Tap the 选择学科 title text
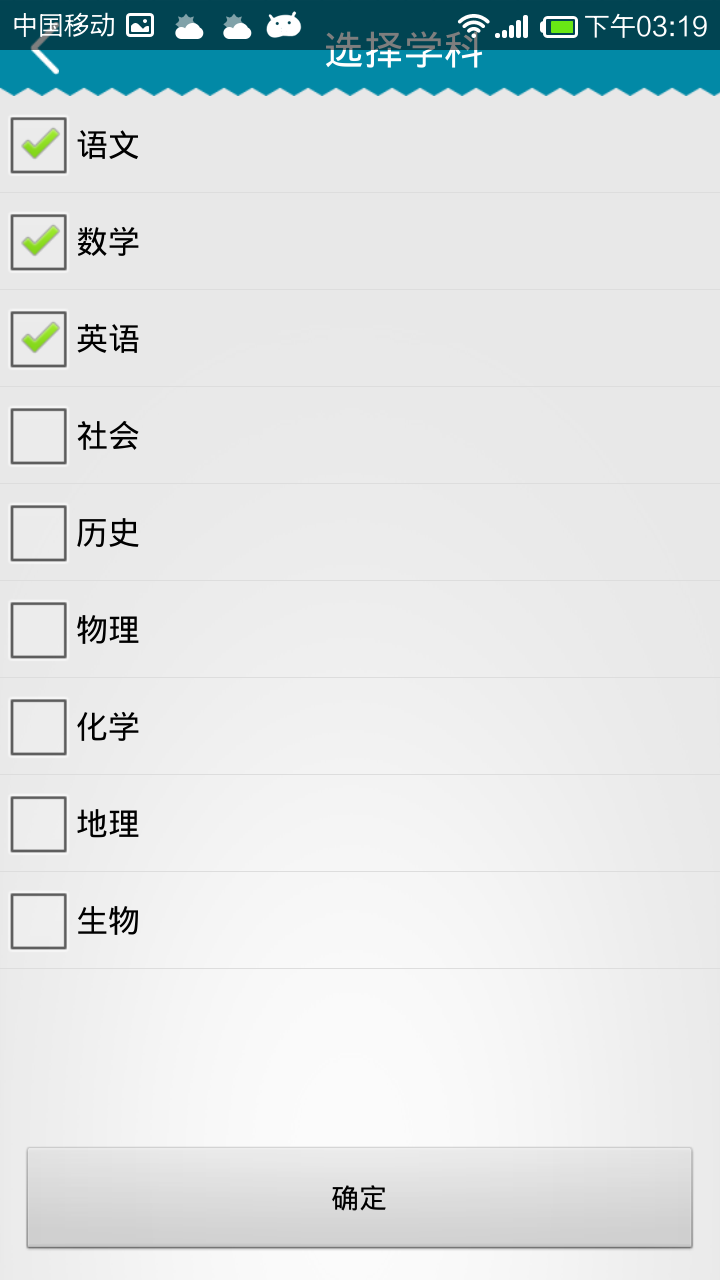The height and width of the screenshot is (1280, 720). (404, 52)
